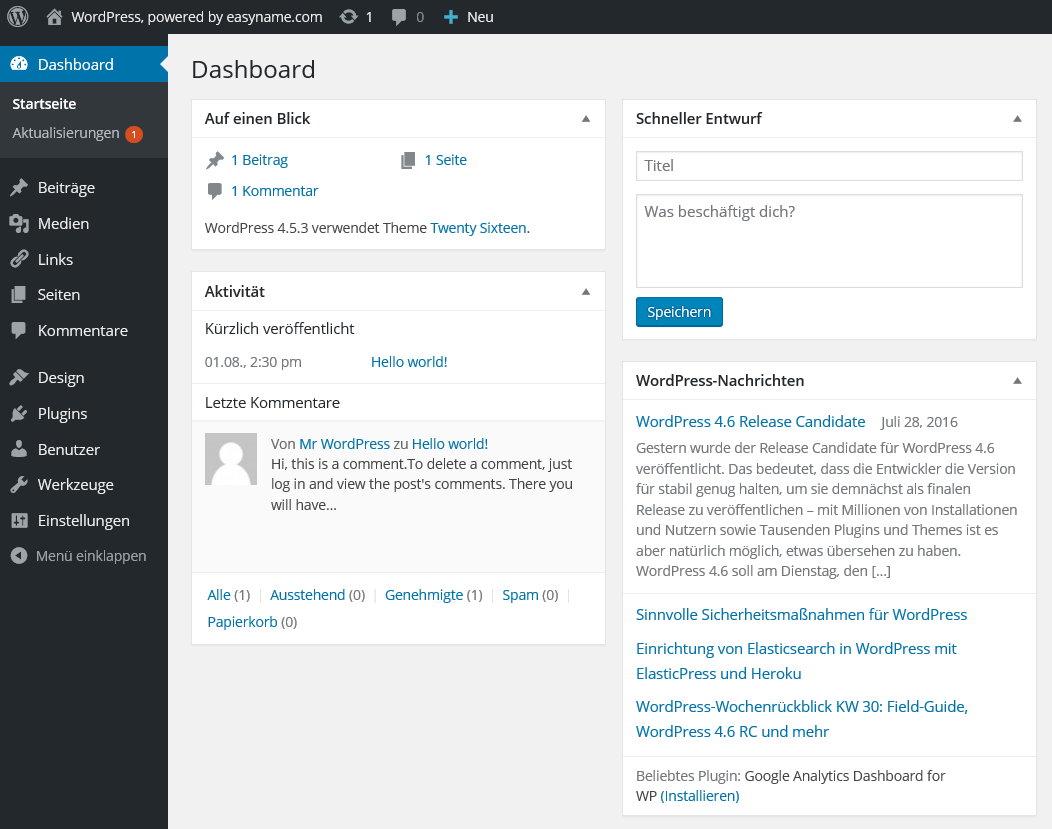This screenshot has width=1052, height=829.
Task: Click the Kommentare bubble icon in sidebar
Action: [x=19, y=330]
